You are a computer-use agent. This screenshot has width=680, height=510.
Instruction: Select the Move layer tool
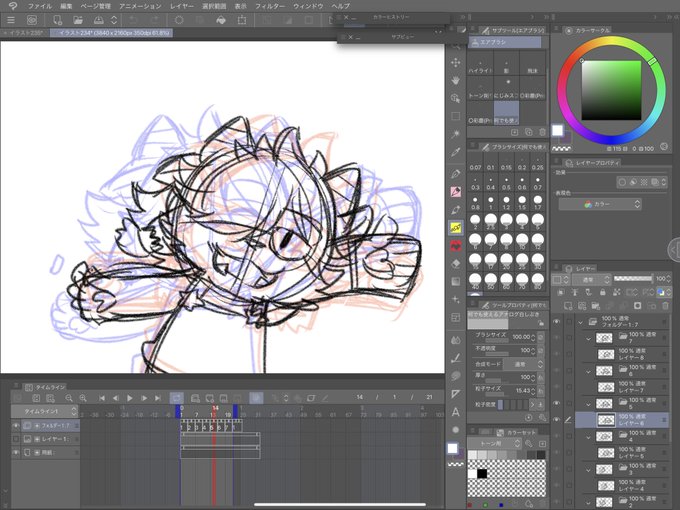click(x=455, y=62)
